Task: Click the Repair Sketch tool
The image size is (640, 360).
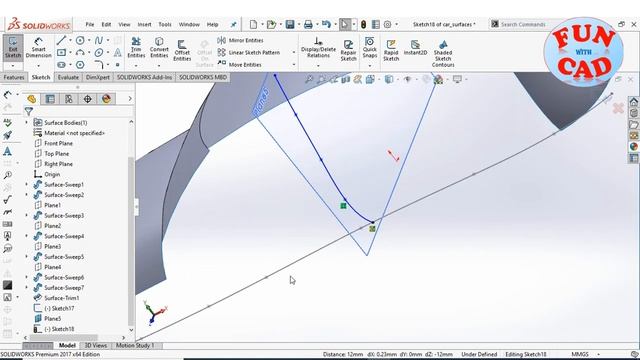Action: tap(349, 51)
